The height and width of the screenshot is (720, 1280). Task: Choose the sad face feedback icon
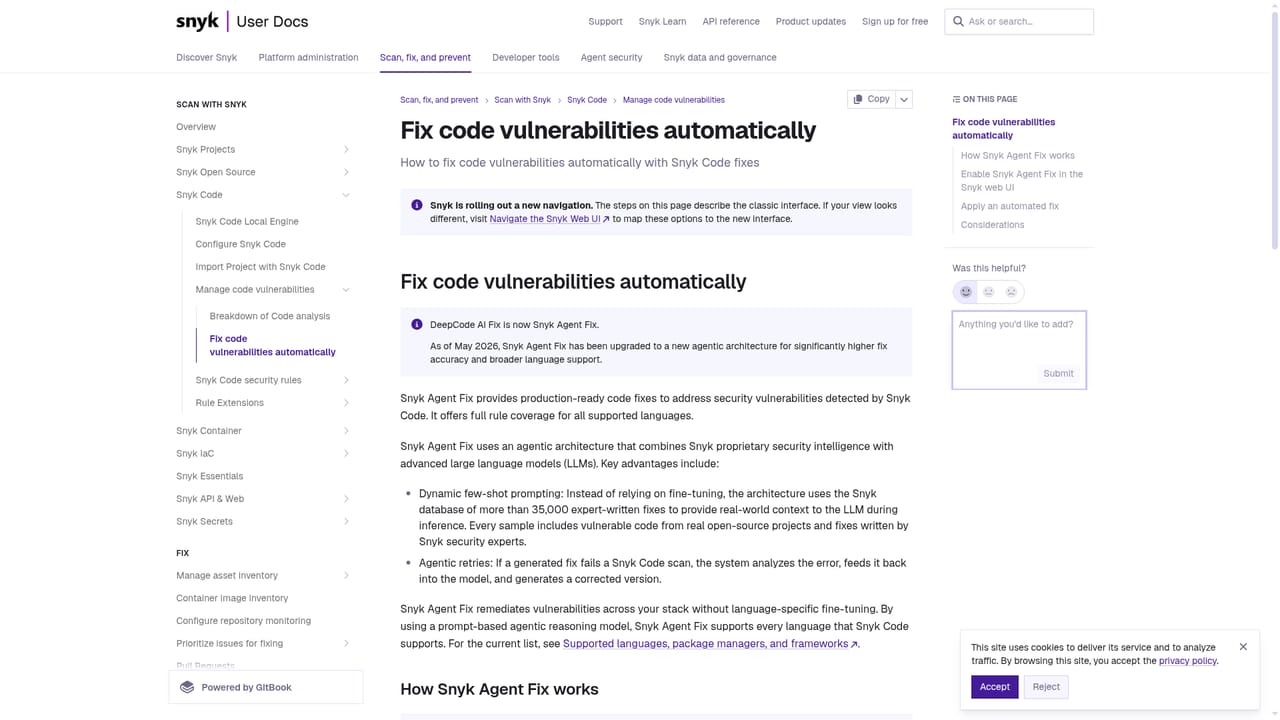click(1011, 292)
